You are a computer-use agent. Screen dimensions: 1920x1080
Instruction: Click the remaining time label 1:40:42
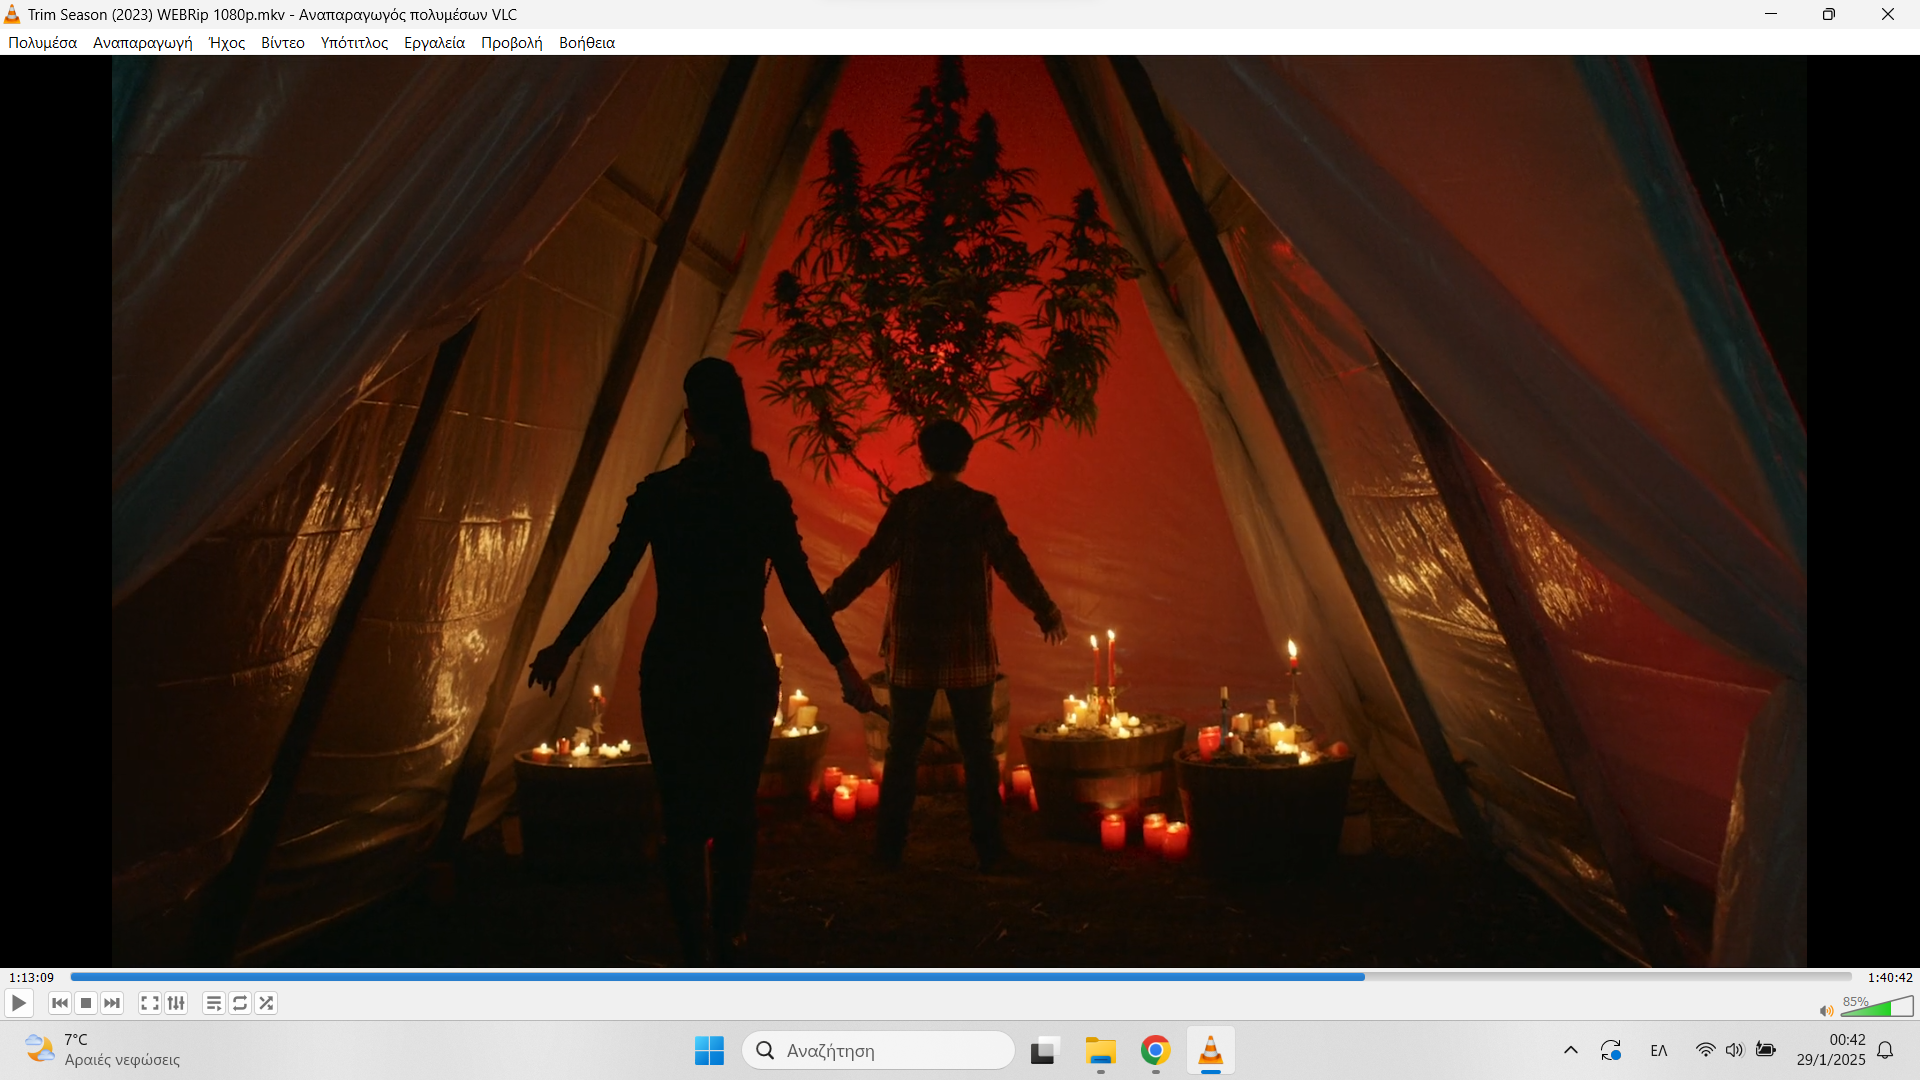1889,977
